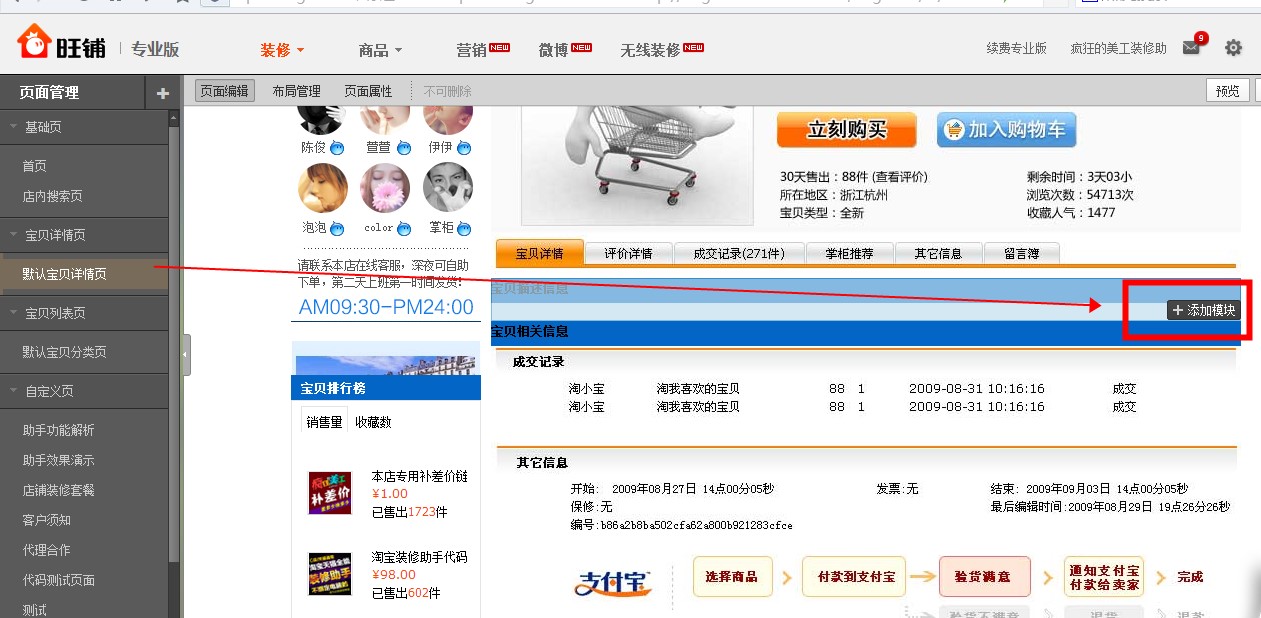The image size is (1261, 618).
Task: Click the 续费专业版 link
Action: (x=1015, y=46)
